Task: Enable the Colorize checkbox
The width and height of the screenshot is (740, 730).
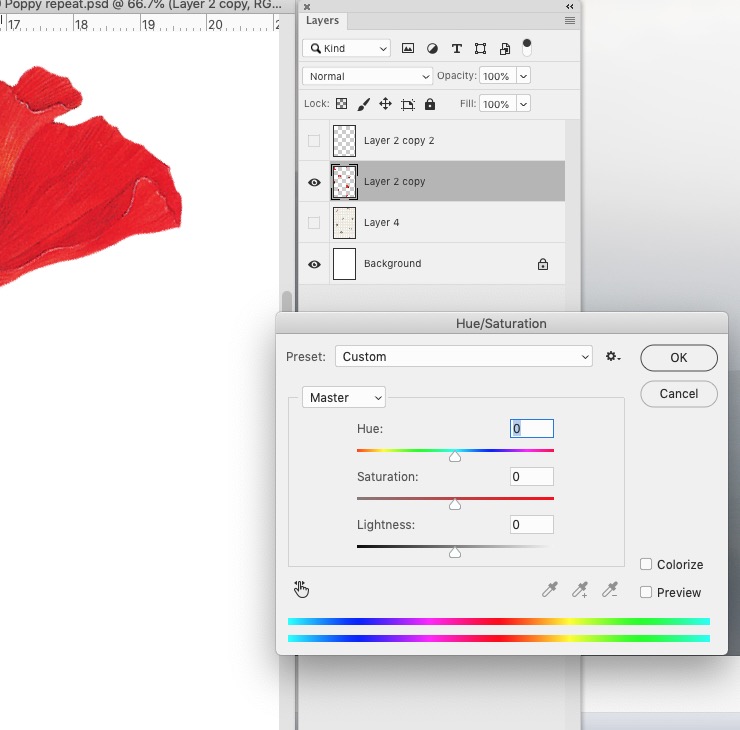Action: click(646, 564)
